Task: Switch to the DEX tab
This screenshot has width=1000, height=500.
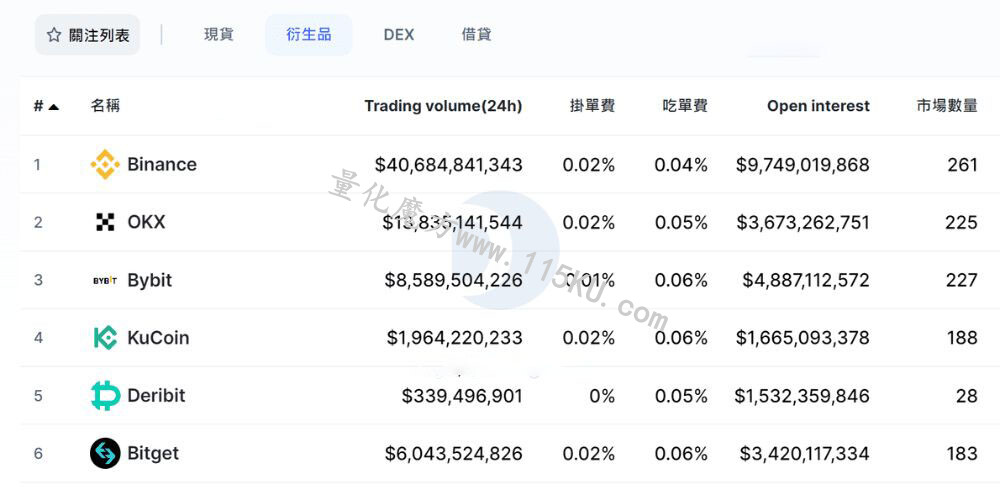Action: (x=399, y=34)
